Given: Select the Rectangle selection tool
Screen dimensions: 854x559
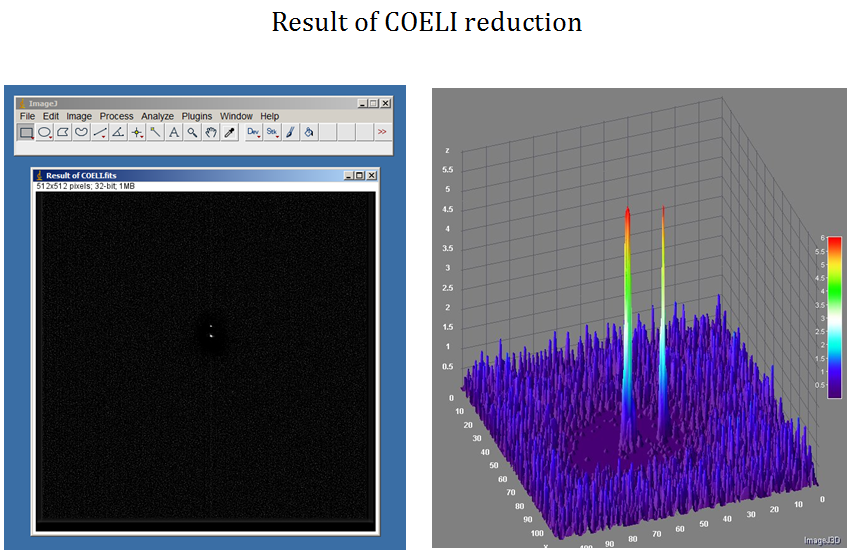Looking at the screenshot, I should tap(27, 132).
